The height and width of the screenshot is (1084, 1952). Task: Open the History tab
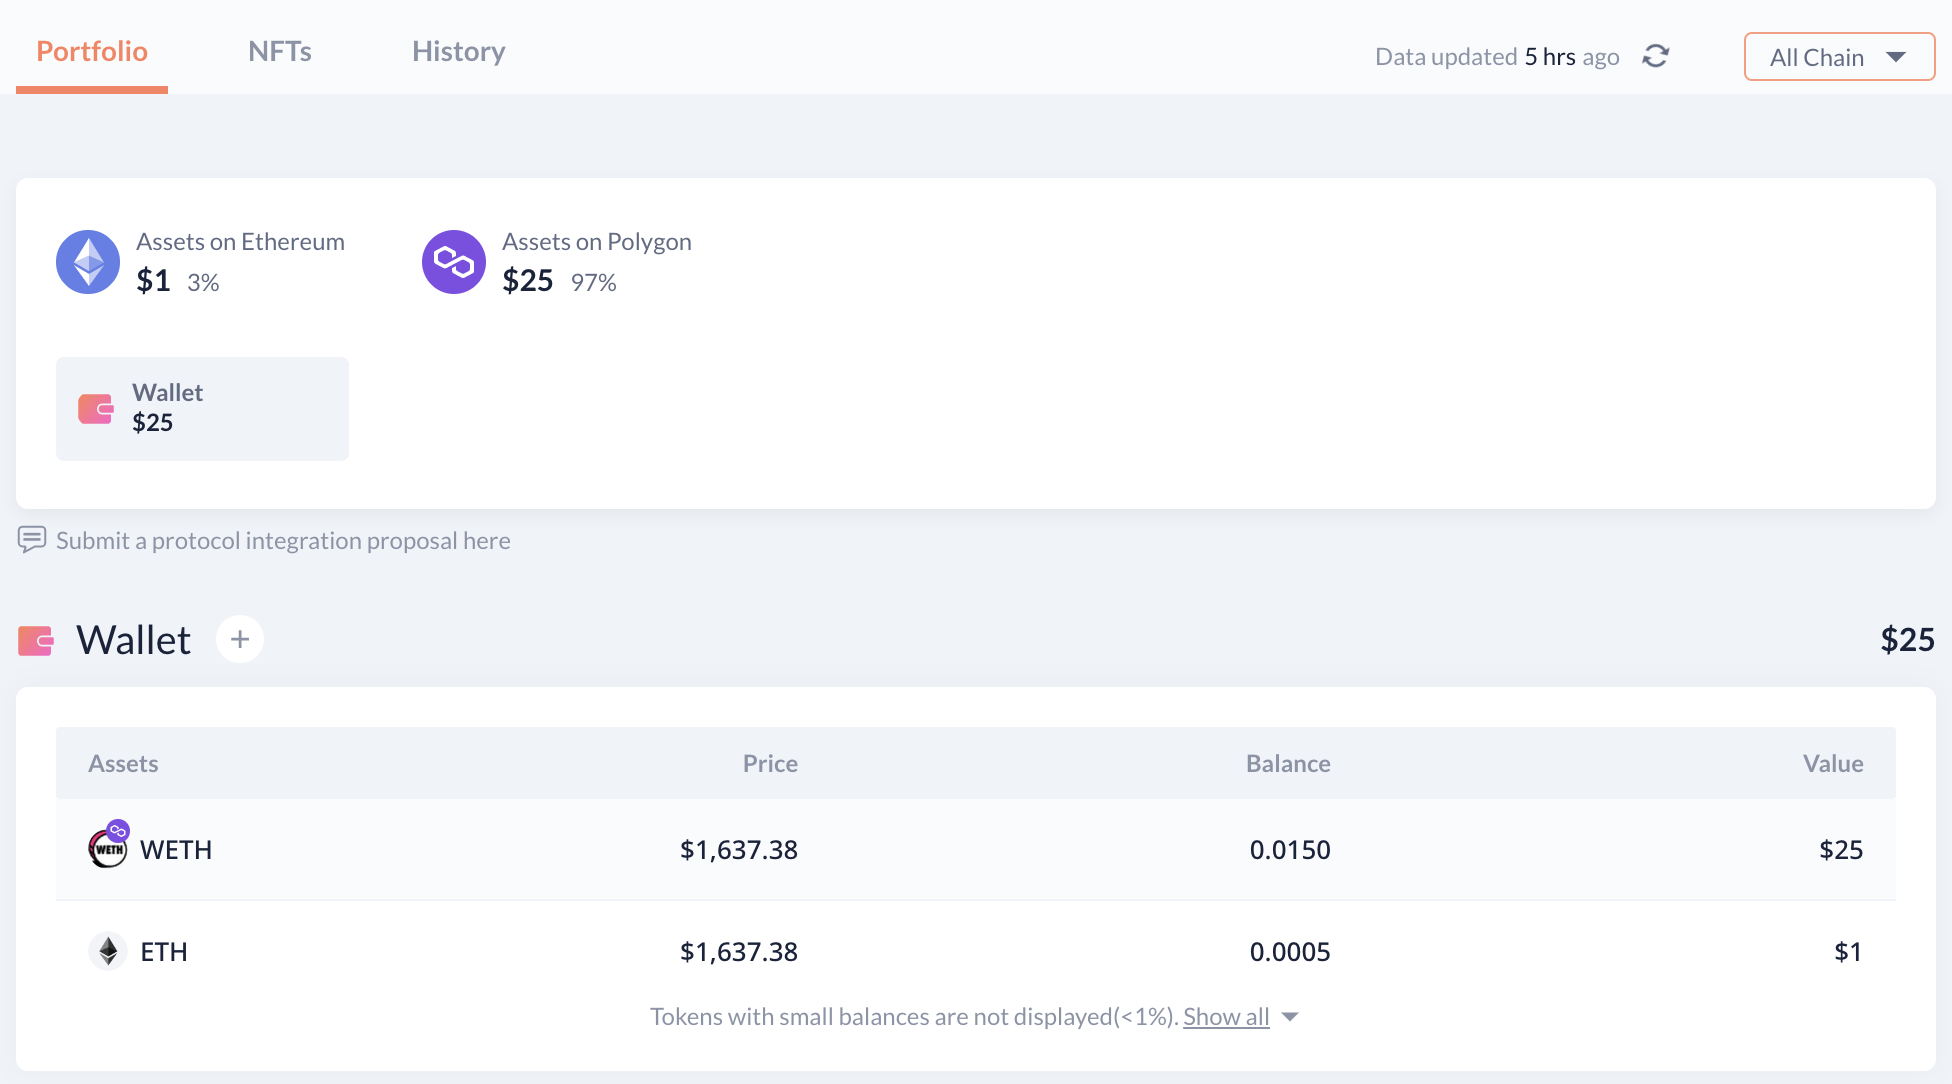[459, 51]
